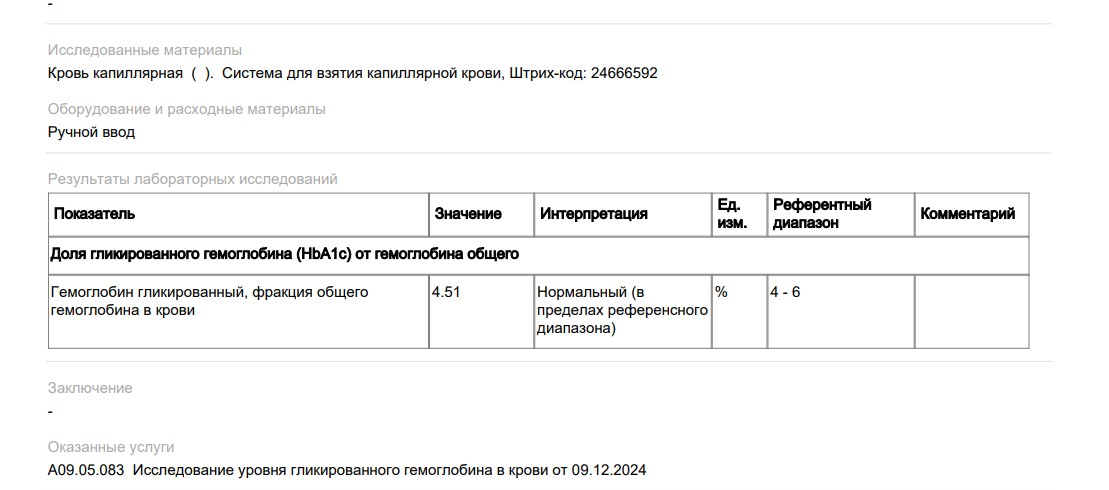Screen dimensions: 1109x490
Task: Click the Комментарий column header
Action: click(x=971, y=214)
